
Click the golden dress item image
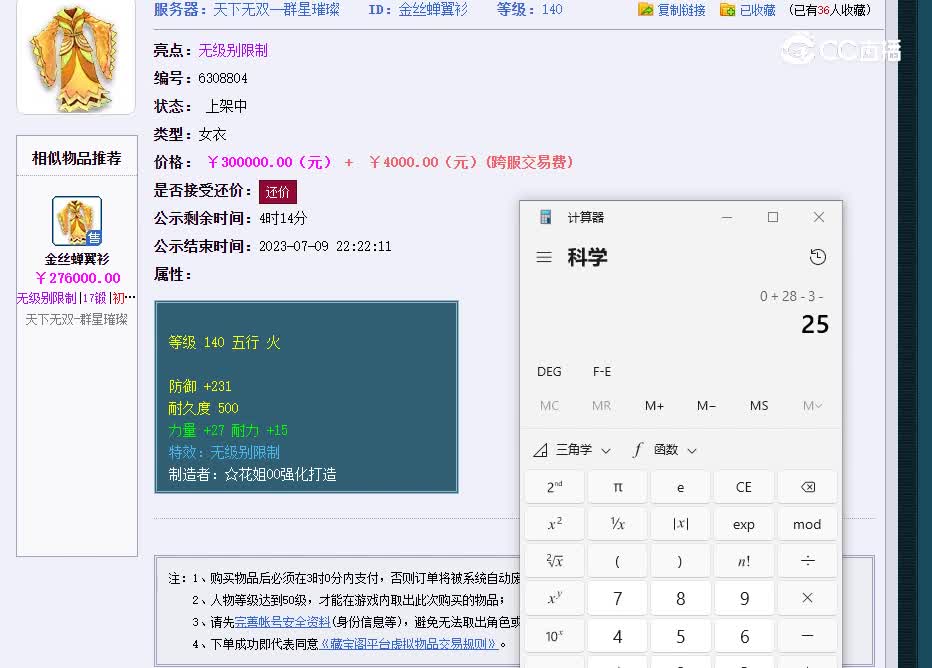coord(76,57)
